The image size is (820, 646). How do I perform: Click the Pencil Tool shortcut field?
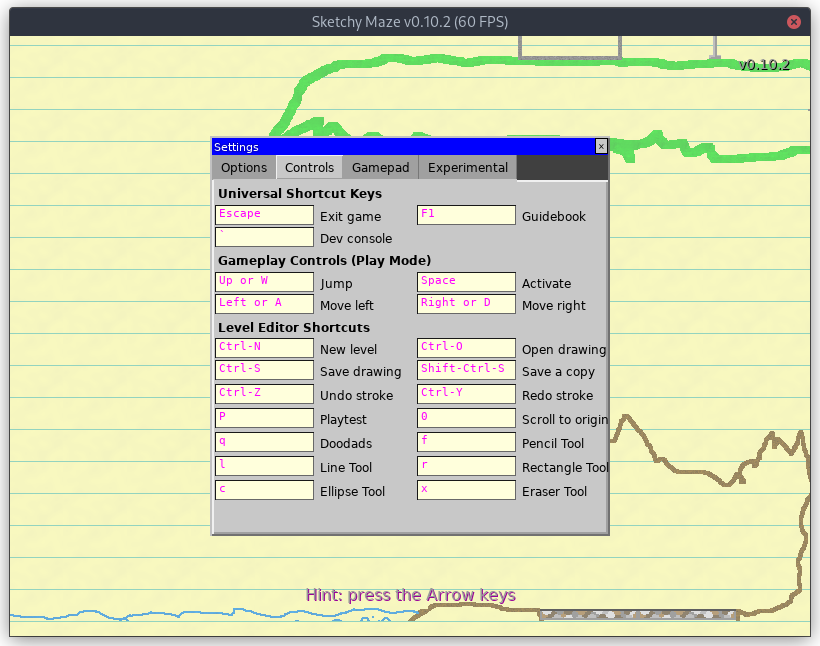point(466,442)
